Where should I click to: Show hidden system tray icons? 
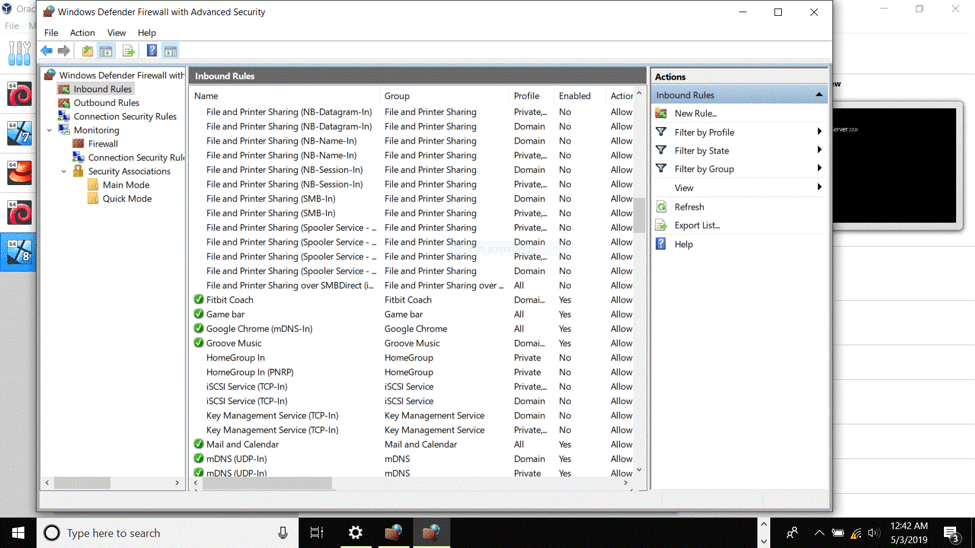819,533
